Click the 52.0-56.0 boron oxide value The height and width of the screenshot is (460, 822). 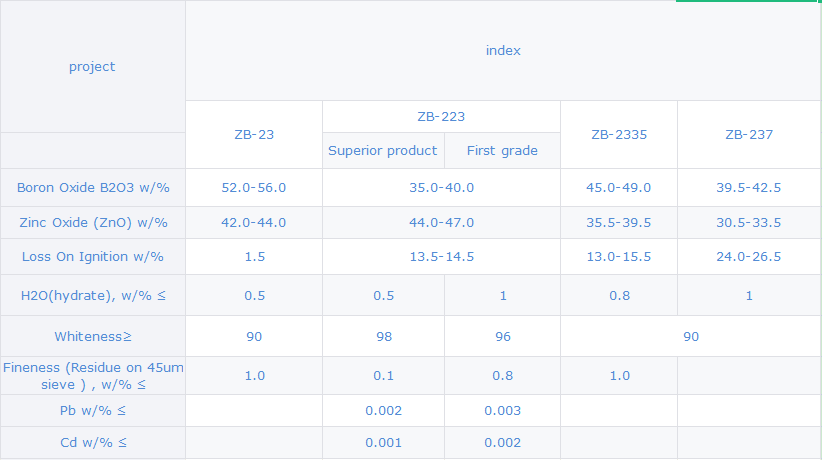pyautogui.click(x=254, y=188)
